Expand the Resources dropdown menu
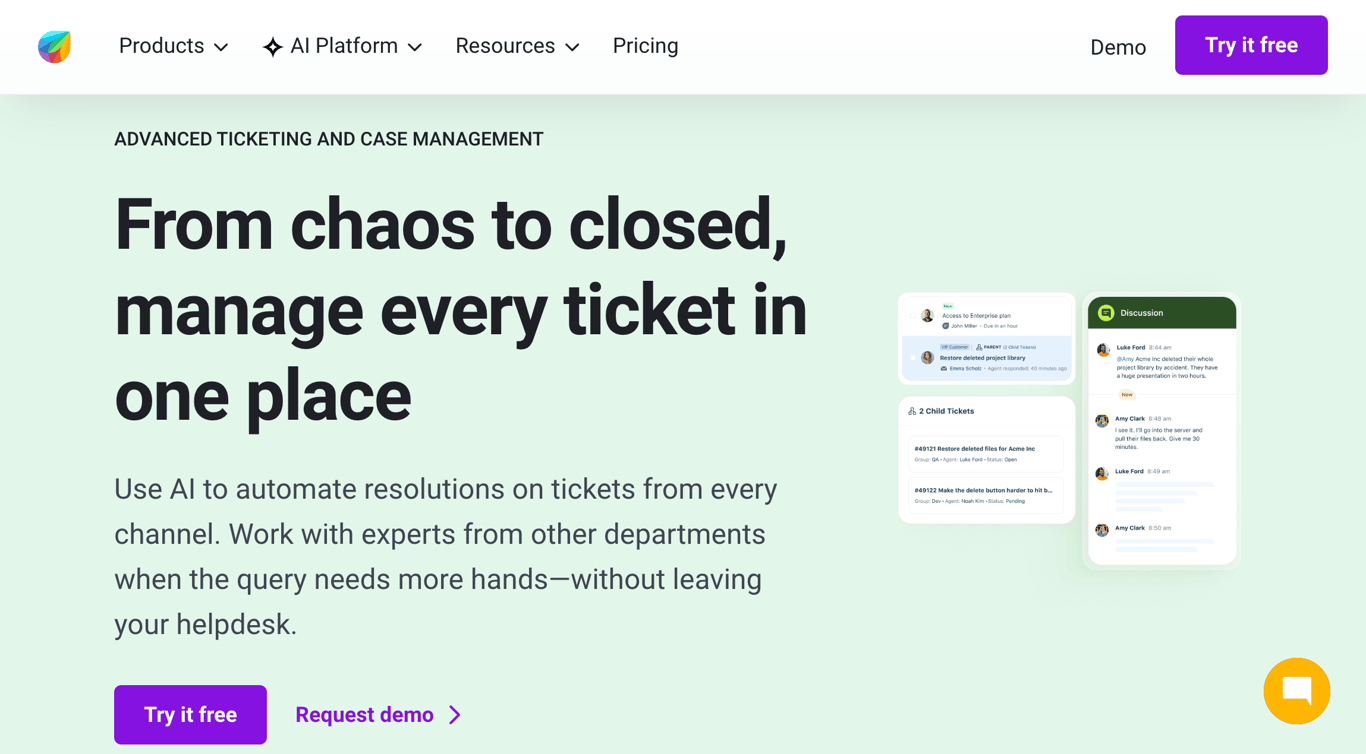Viewport: 1366px width, 754px height. coord(517,46)
